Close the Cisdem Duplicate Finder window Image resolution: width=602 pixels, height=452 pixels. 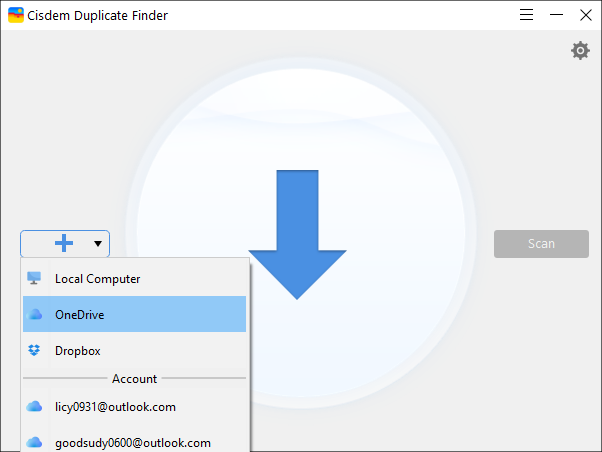(x=585, y=15)
